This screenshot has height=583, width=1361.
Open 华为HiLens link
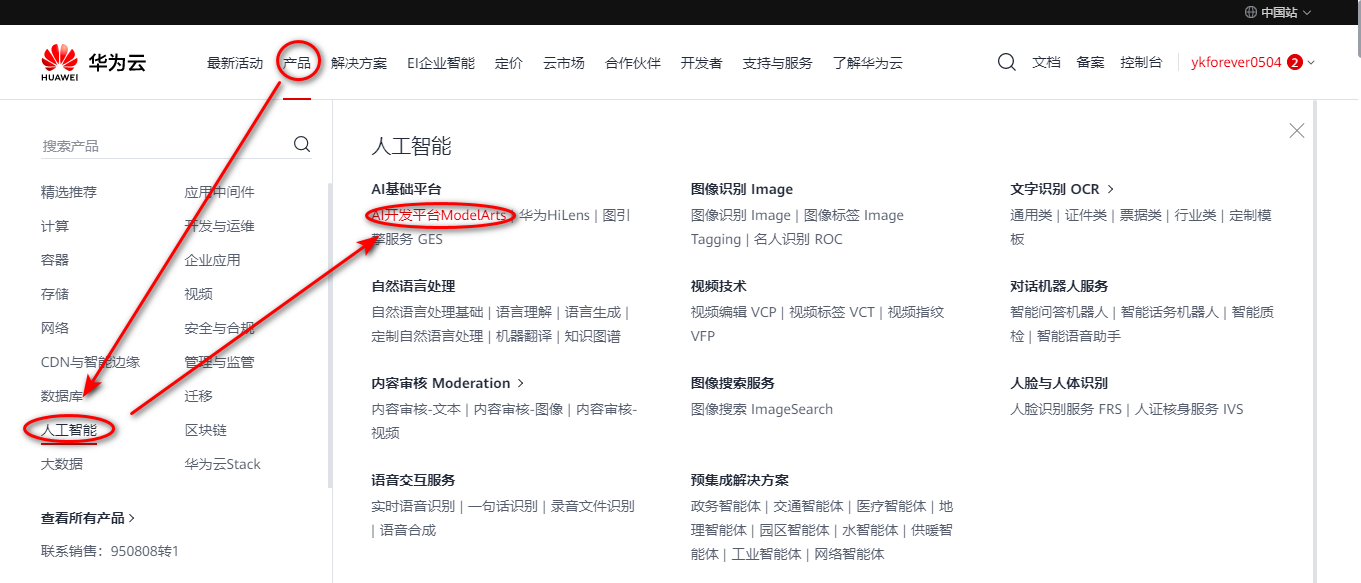(x=555, y=215)
